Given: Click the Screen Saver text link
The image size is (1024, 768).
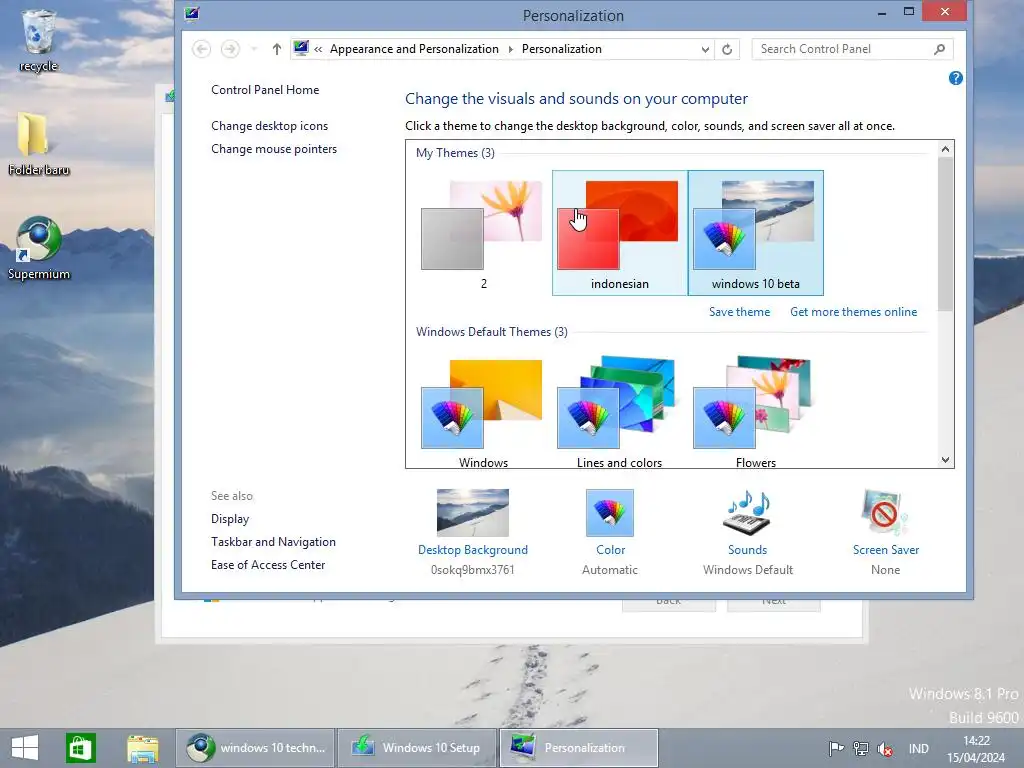Looking at the screenshot, I should 886,550.
